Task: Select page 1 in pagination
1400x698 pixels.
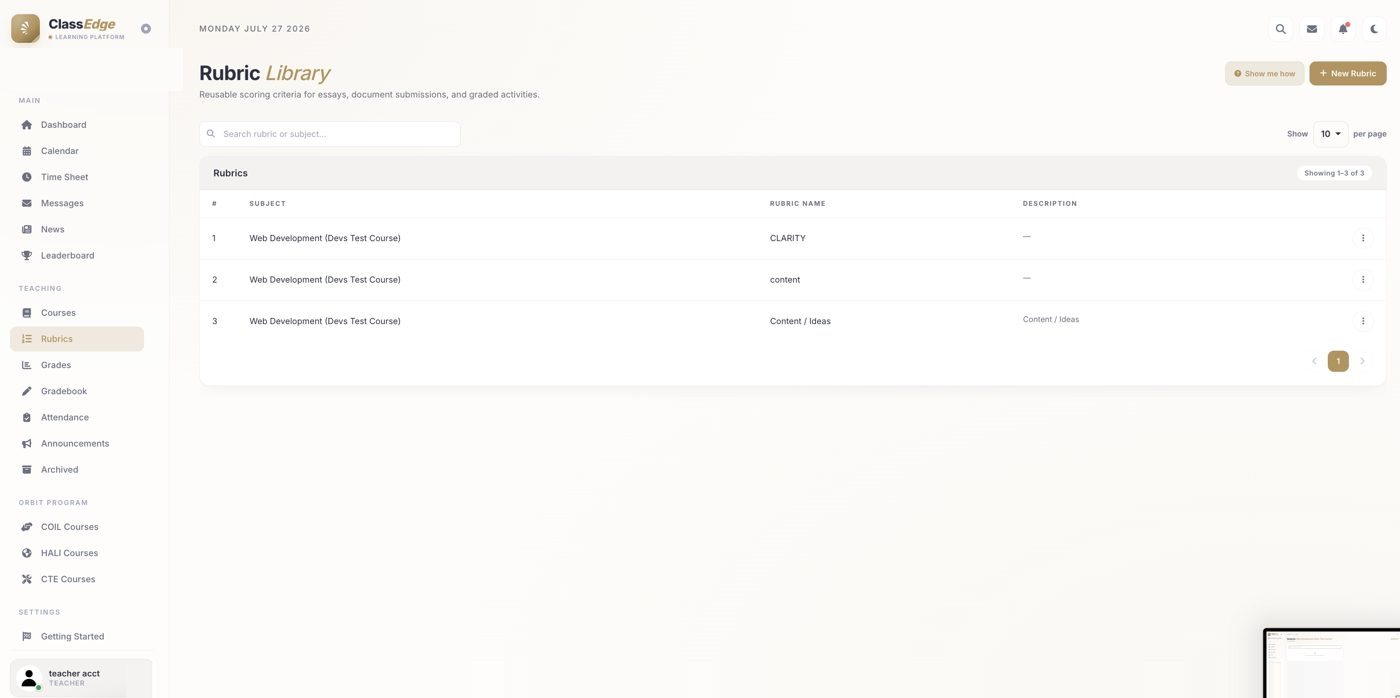Action: coord(1338,361)
